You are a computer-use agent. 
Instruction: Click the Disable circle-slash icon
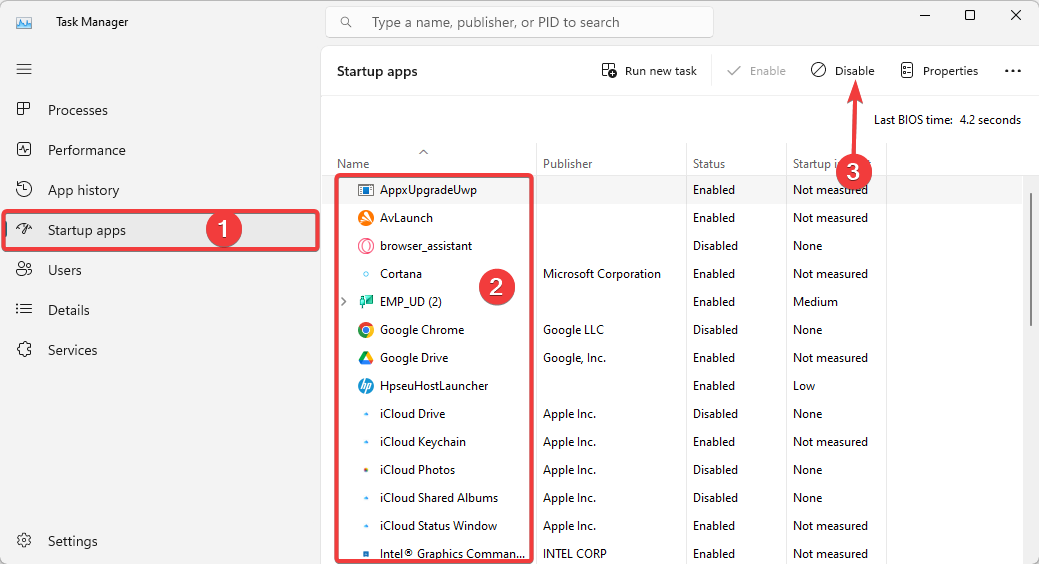point(818,70)
